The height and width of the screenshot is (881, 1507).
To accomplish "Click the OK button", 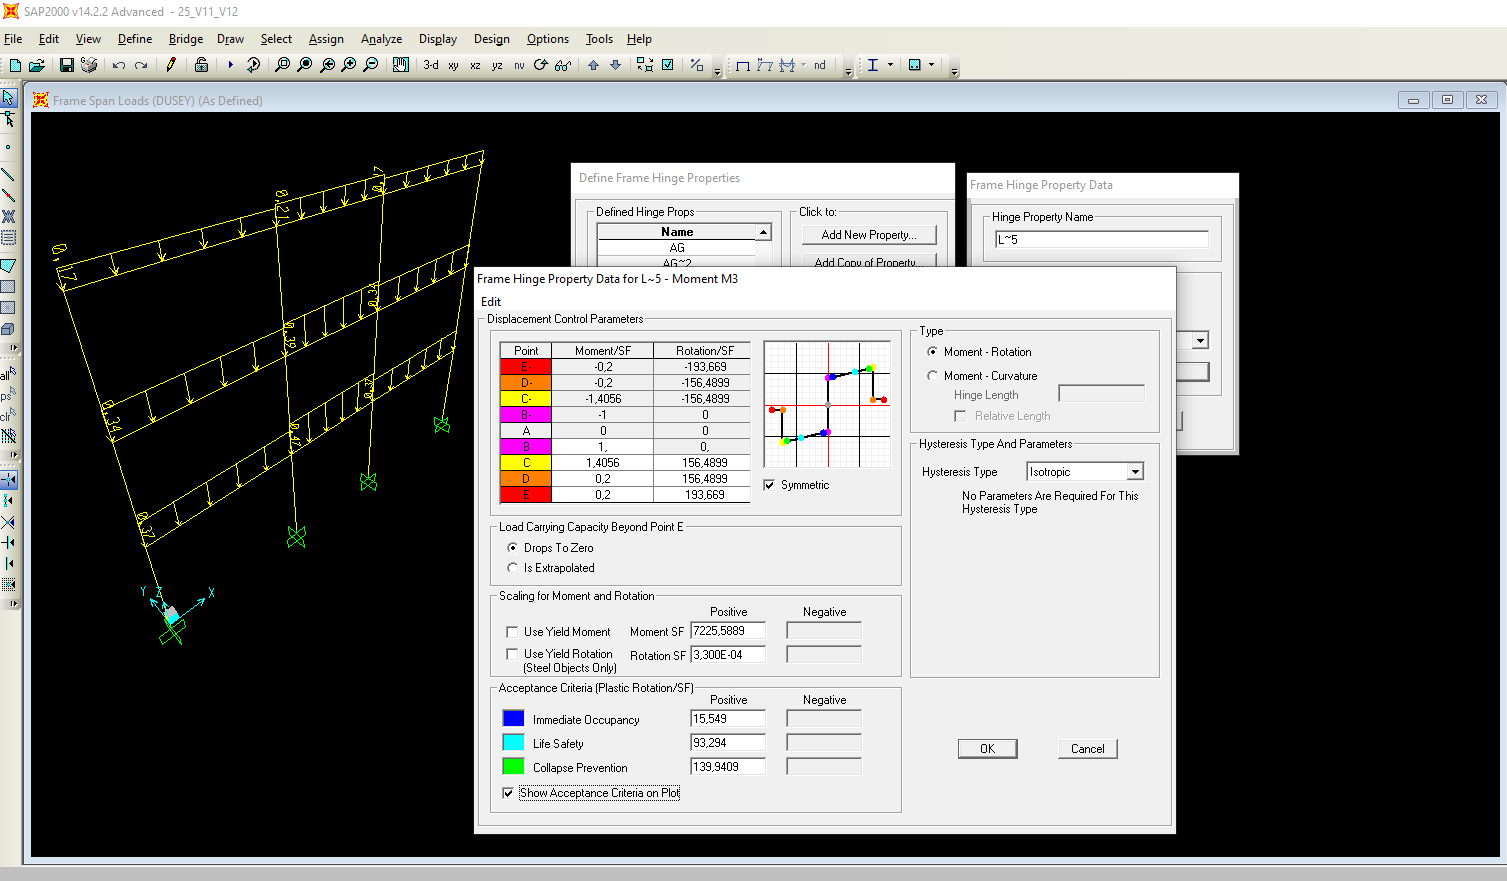I will click(987, 749).
